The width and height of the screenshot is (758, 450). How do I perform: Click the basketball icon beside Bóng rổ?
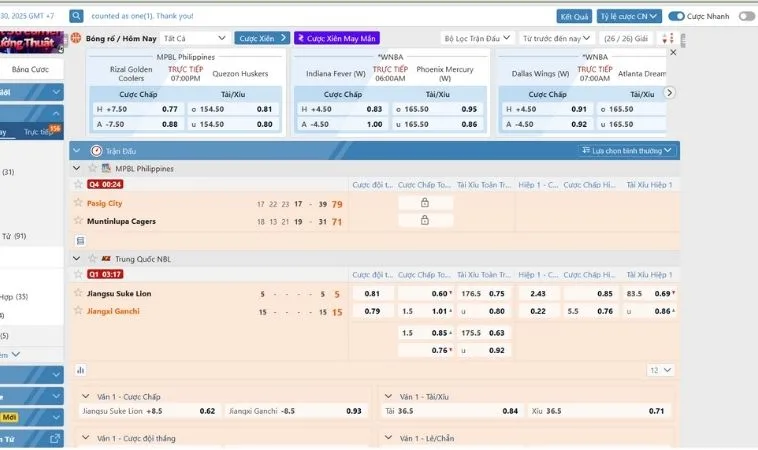point(76,38)
